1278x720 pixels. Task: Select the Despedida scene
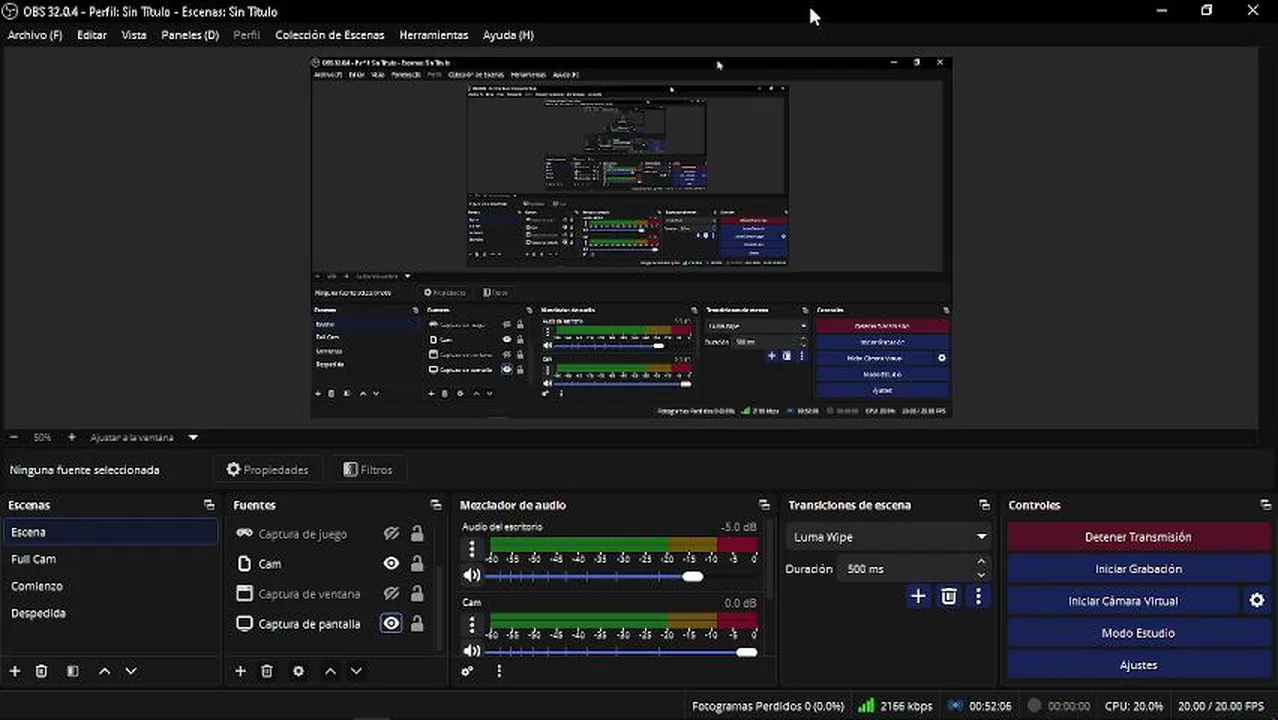(111, 613)
